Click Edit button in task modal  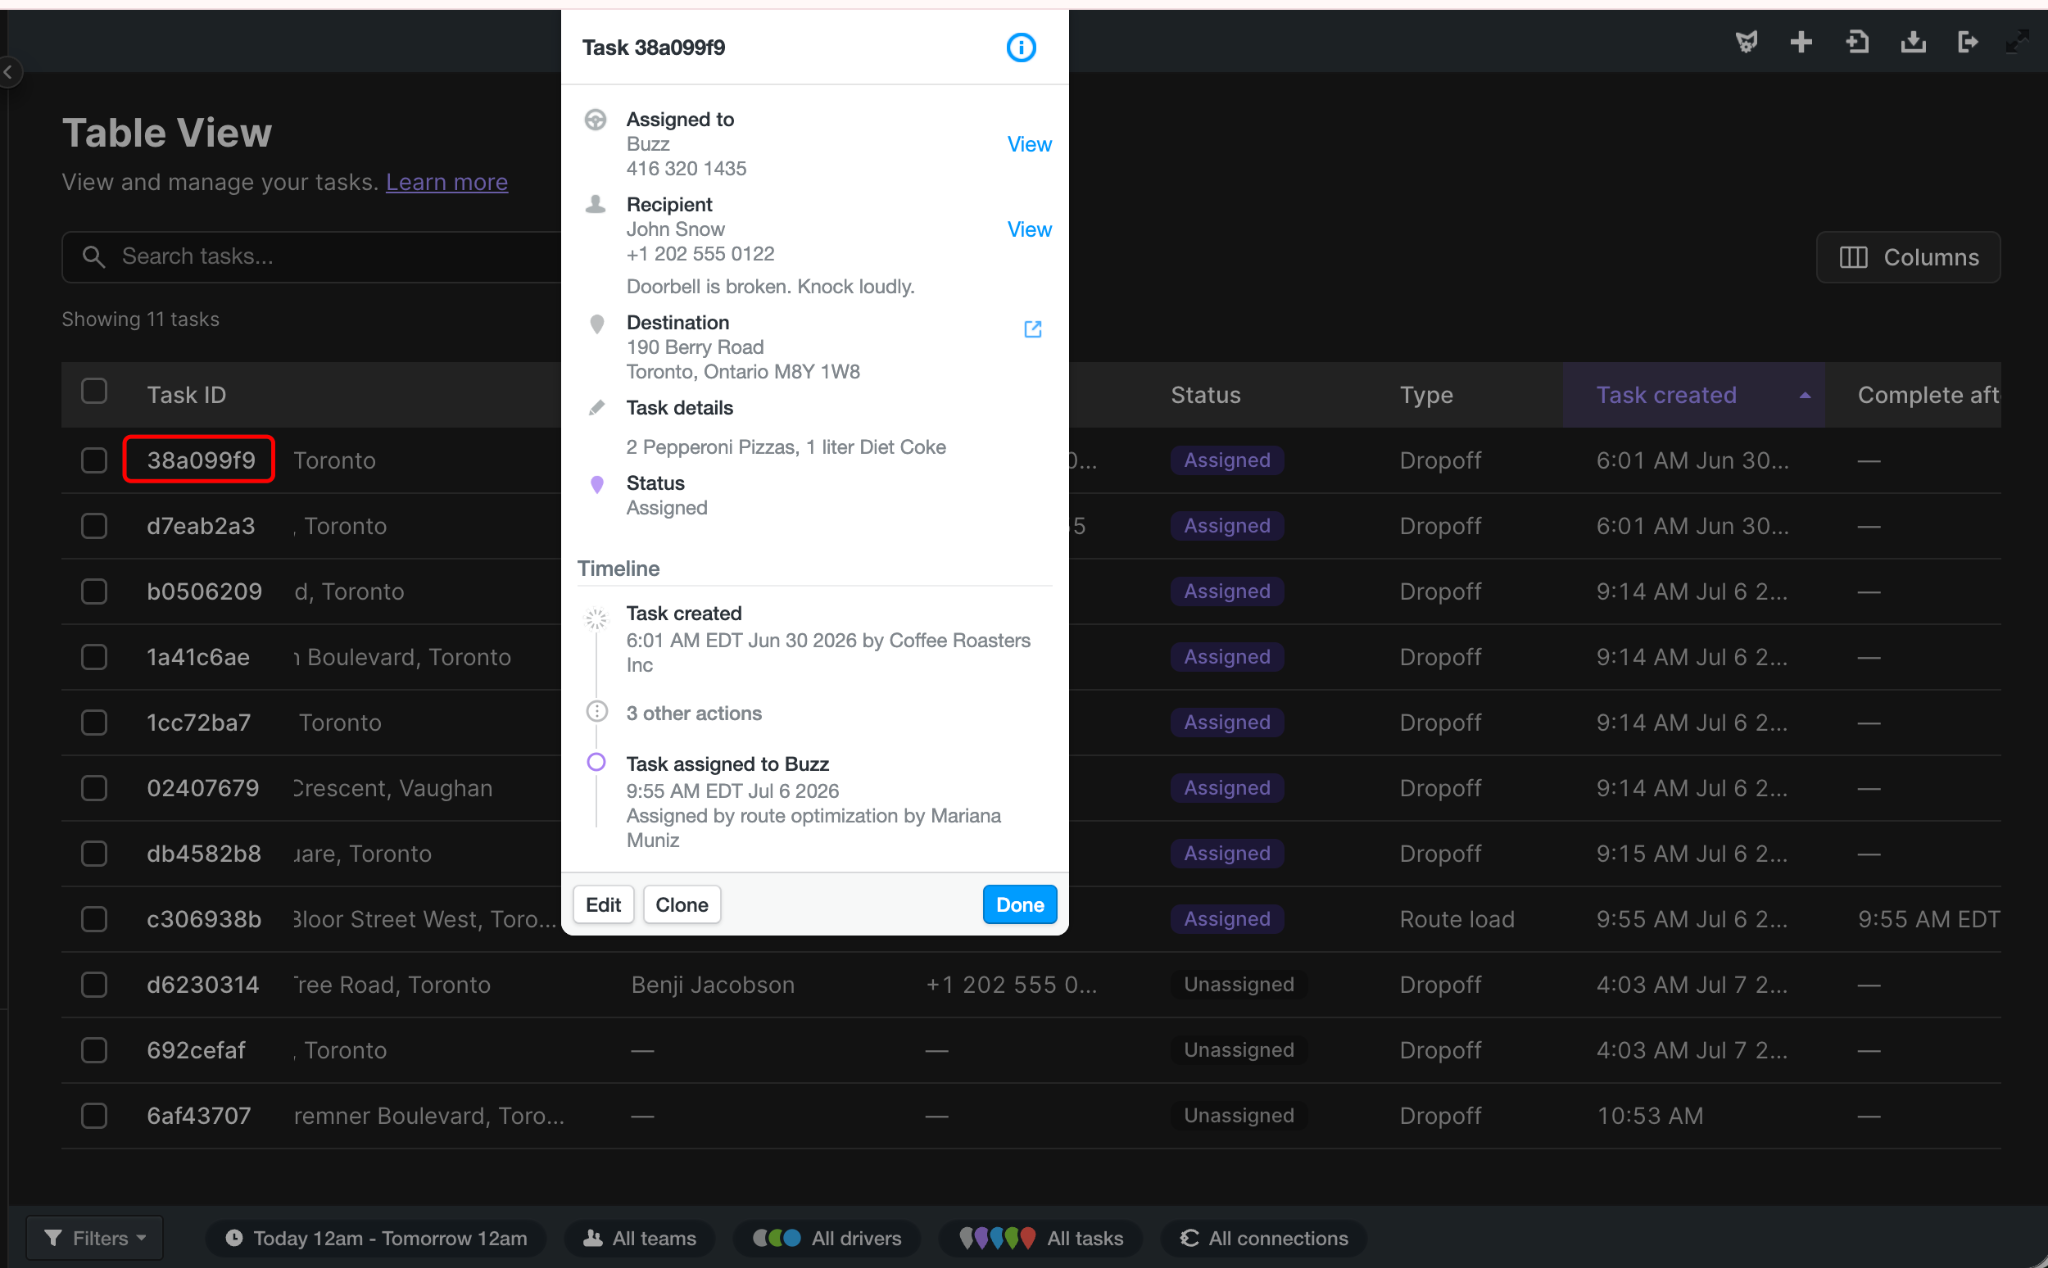(x=603, y=905)
